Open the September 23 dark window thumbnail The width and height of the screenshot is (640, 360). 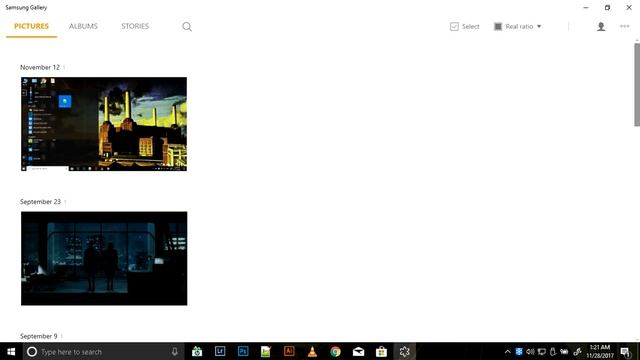104,258
